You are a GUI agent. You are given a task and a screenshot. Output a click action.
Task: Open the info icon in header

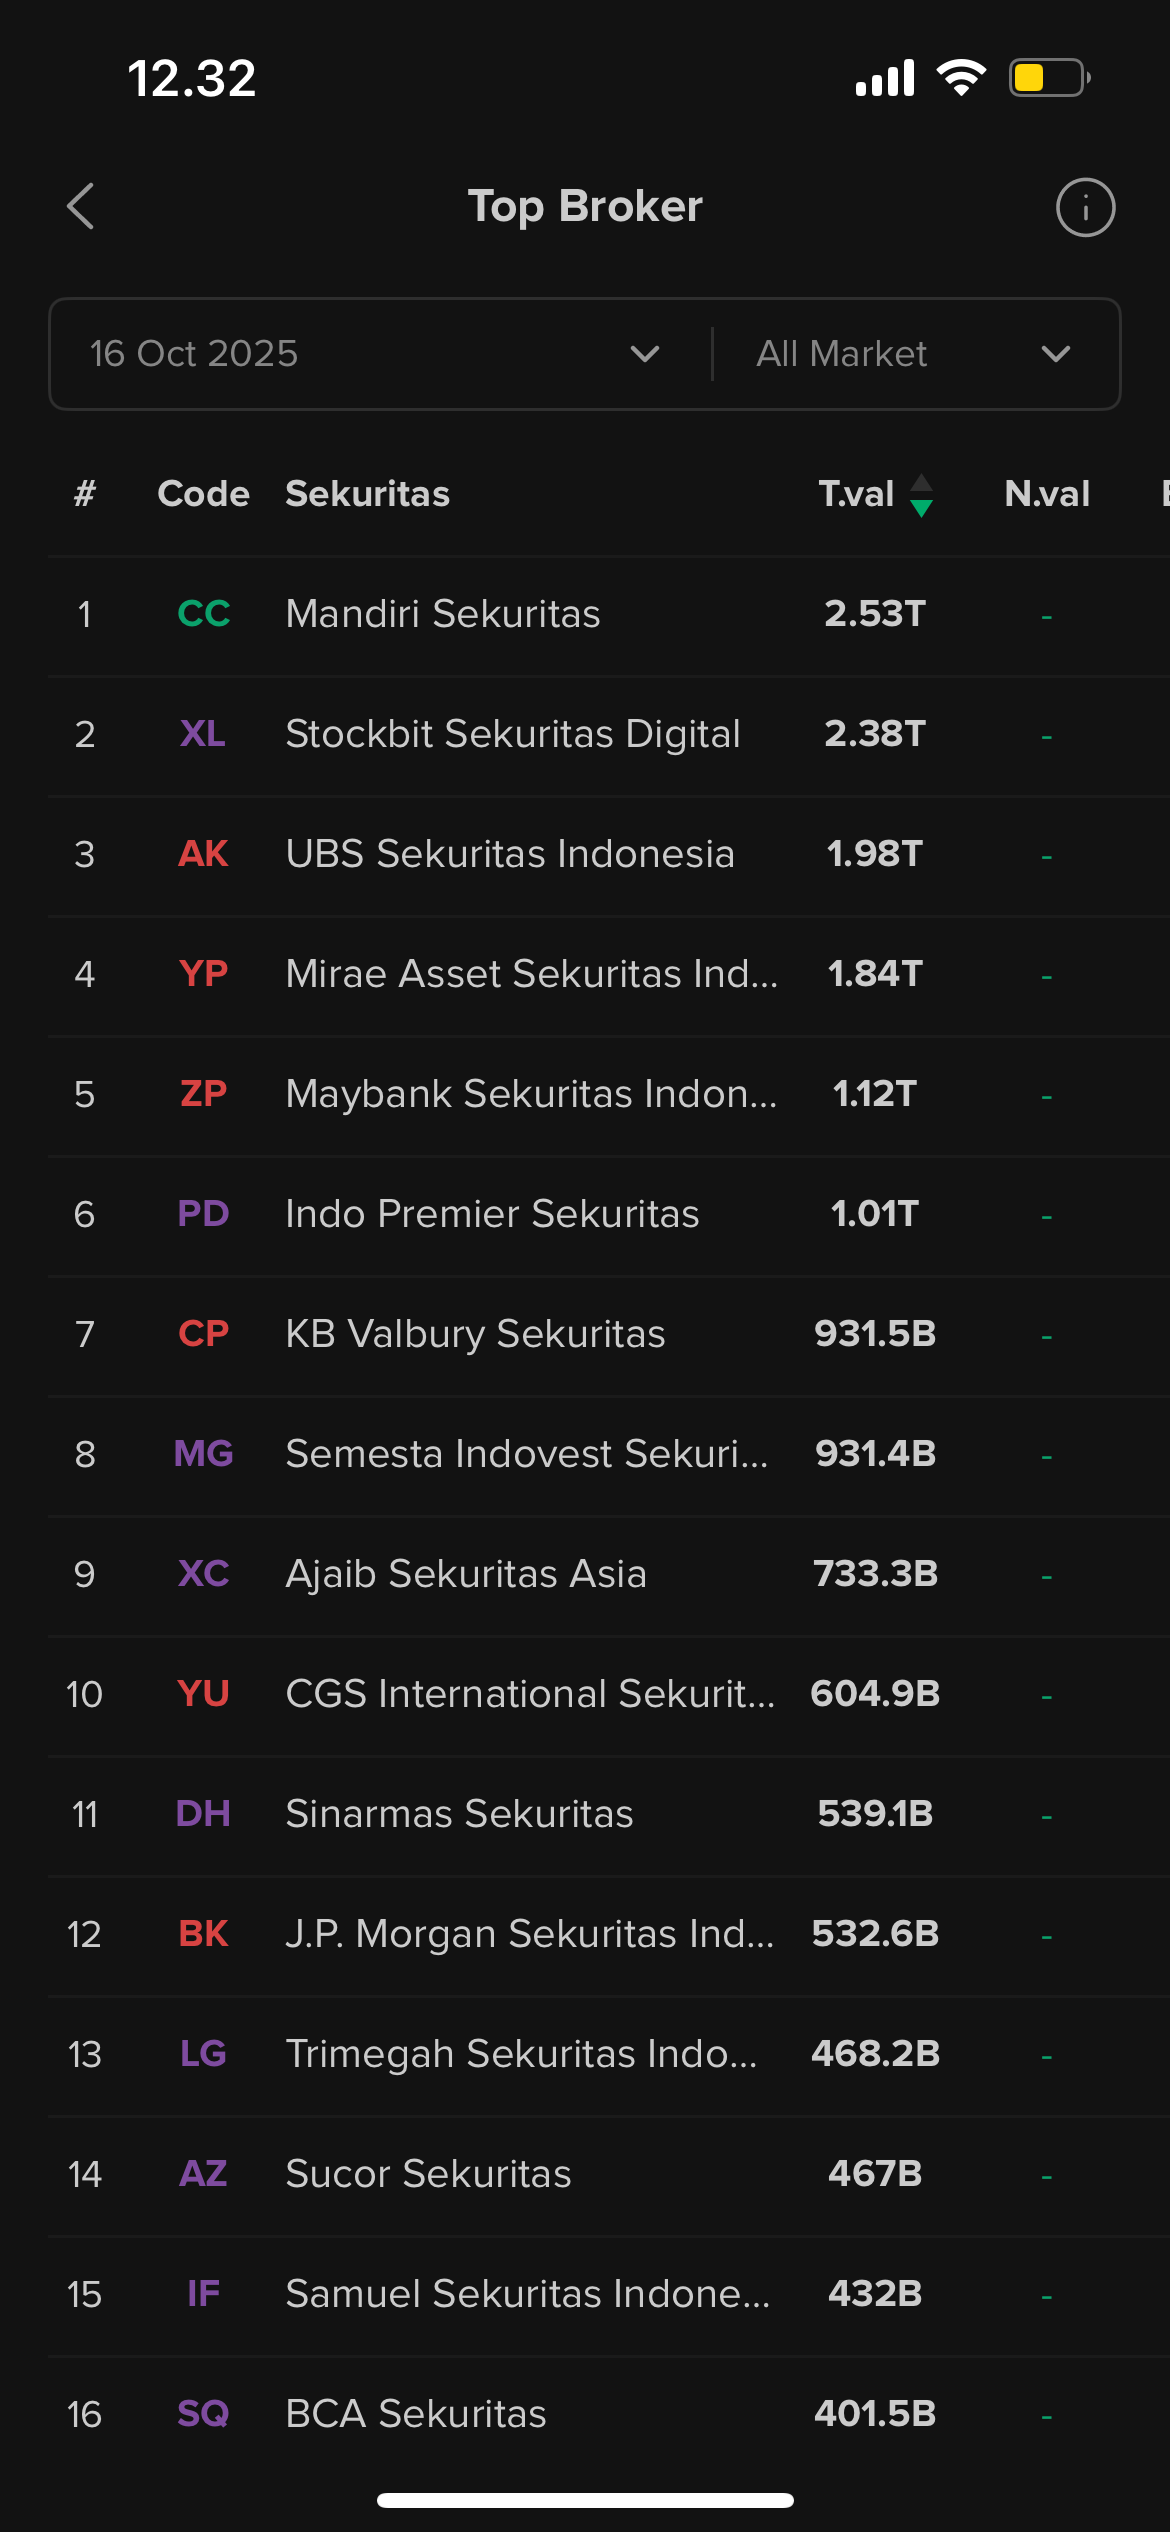click(1085, 208)
